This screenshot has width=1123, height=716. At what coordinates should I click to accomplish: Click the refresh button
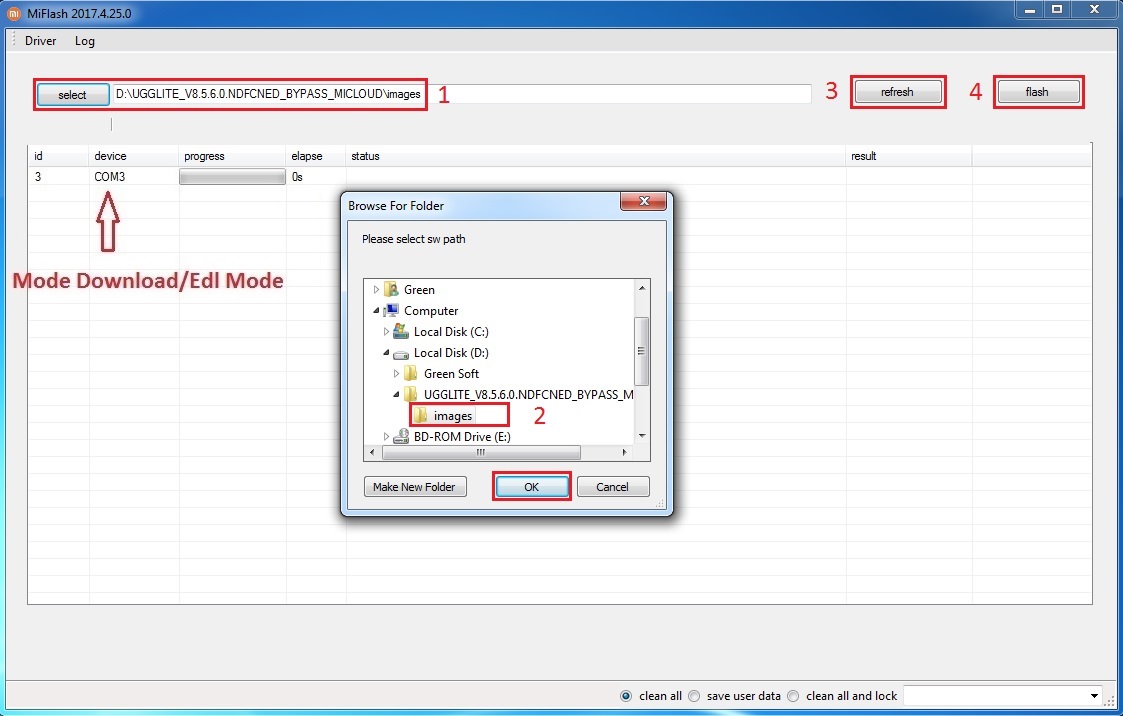pyautogui.click(x=897, y=92)
